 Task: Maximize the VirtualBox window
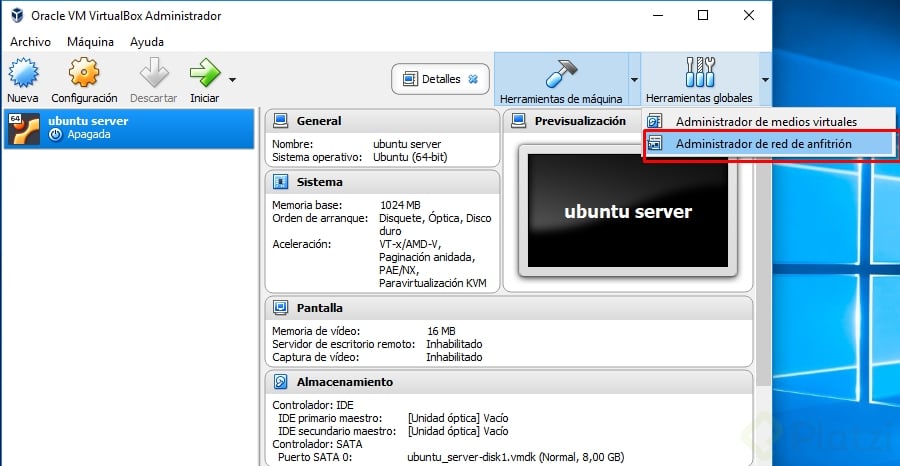pyautogui.click(x=703, y=15)
